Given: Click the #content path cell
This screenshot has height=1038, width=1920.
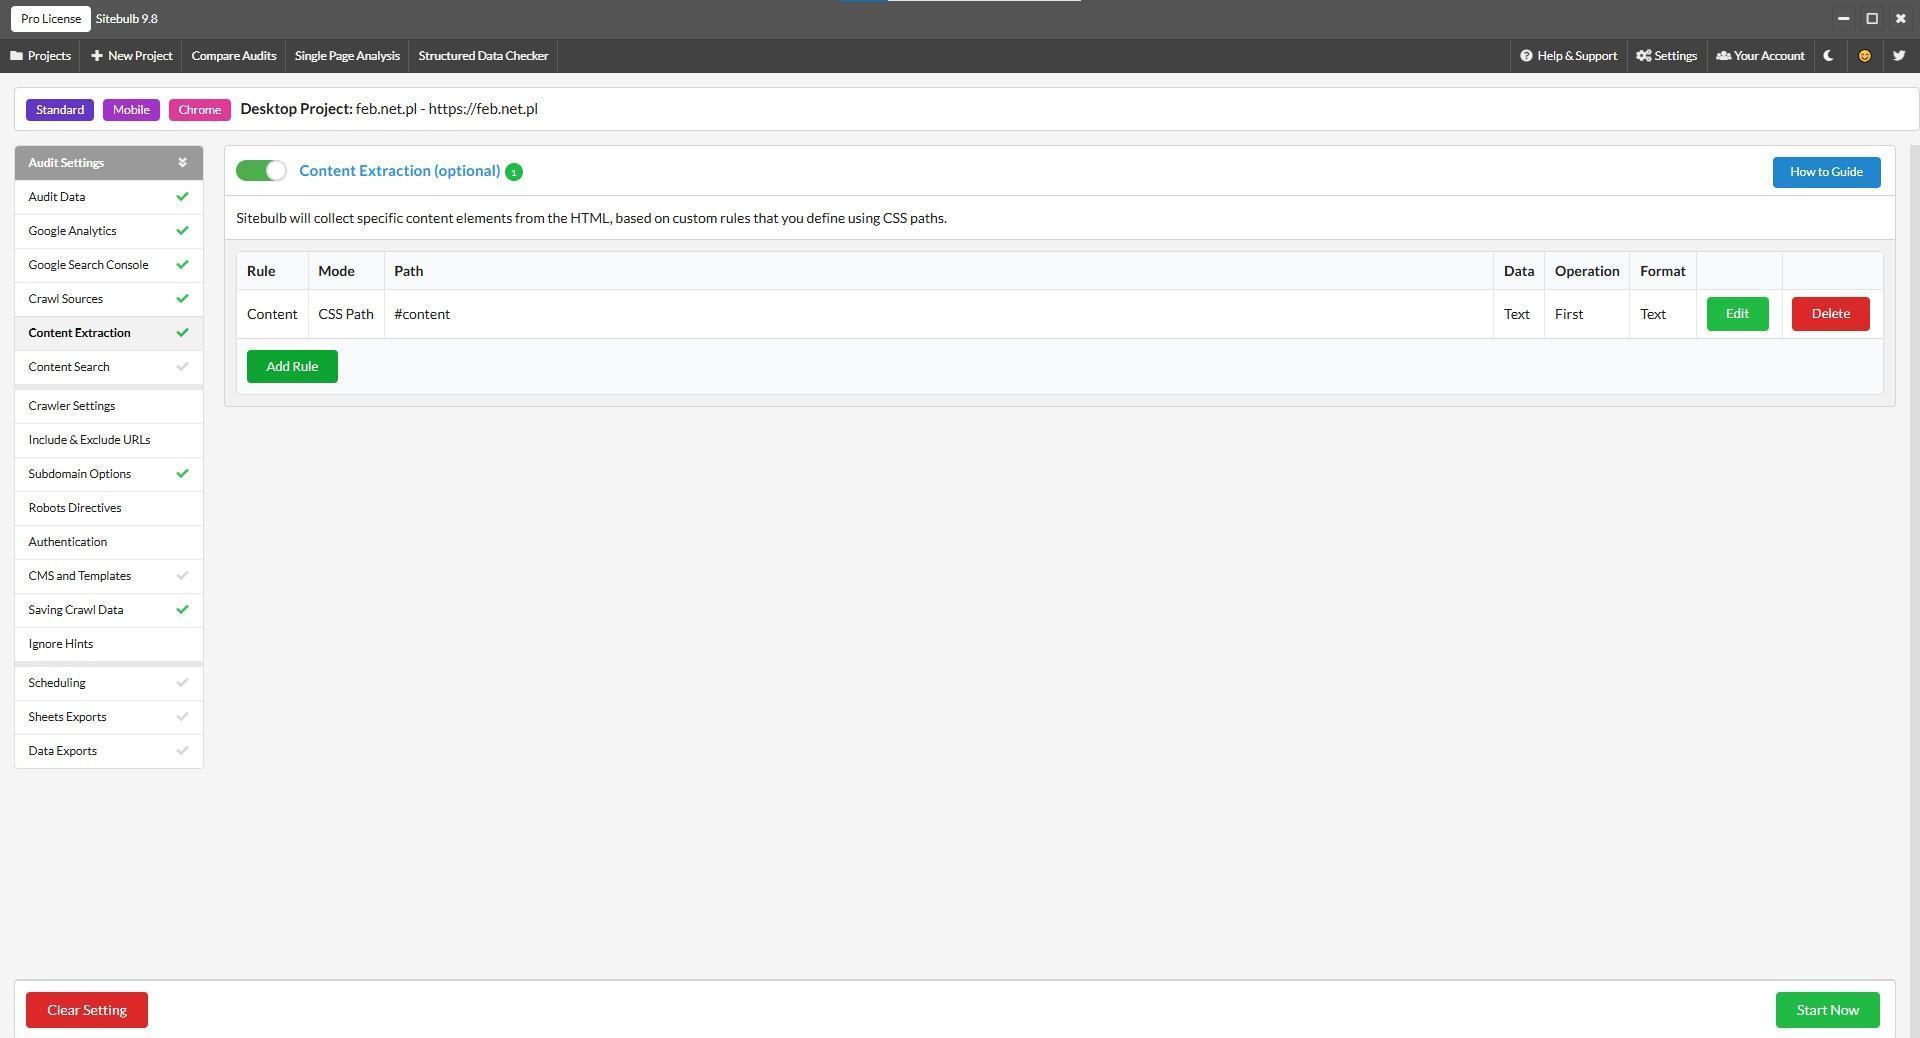Looking at the screenshot, I should pyautogui.click(x=938, y=314).
